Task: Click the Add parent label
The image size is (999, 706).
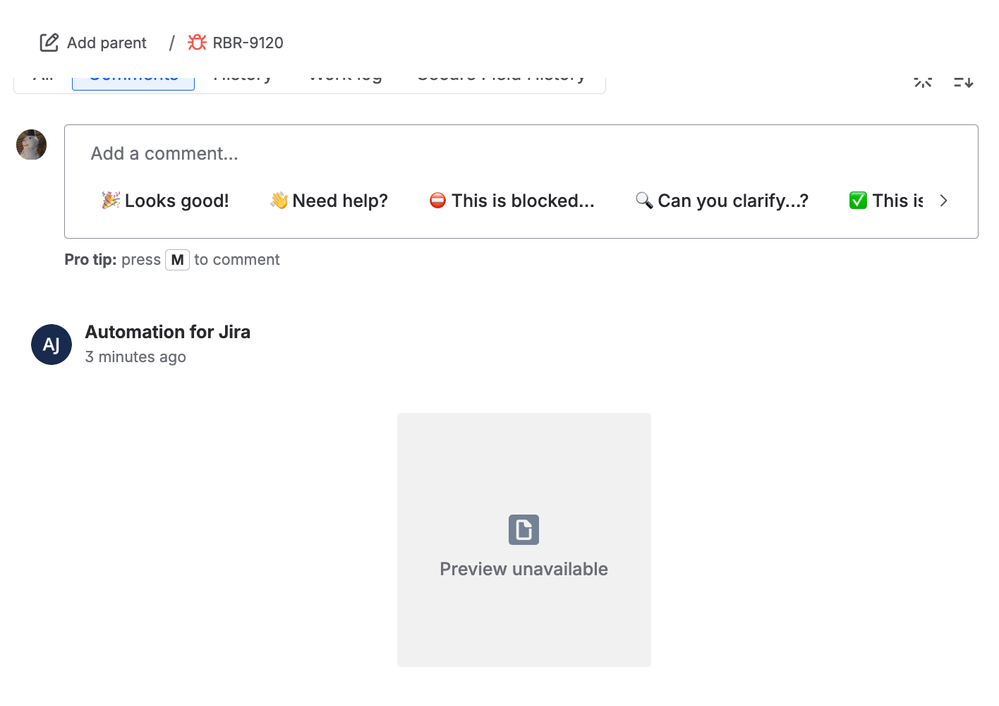Action: point(105,43)
